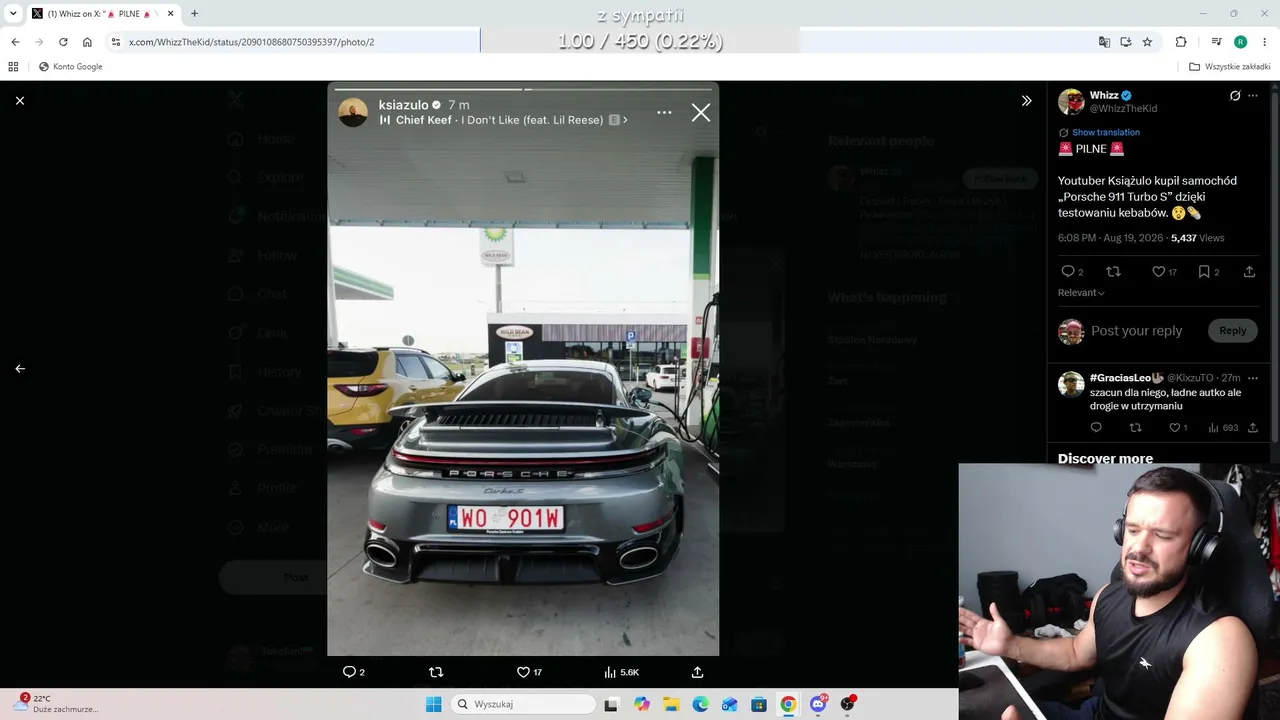Share the Whizz post from sidebar
This screenshot has width=1280, height=720.
pyautogui.click(x=1249, y=272)
